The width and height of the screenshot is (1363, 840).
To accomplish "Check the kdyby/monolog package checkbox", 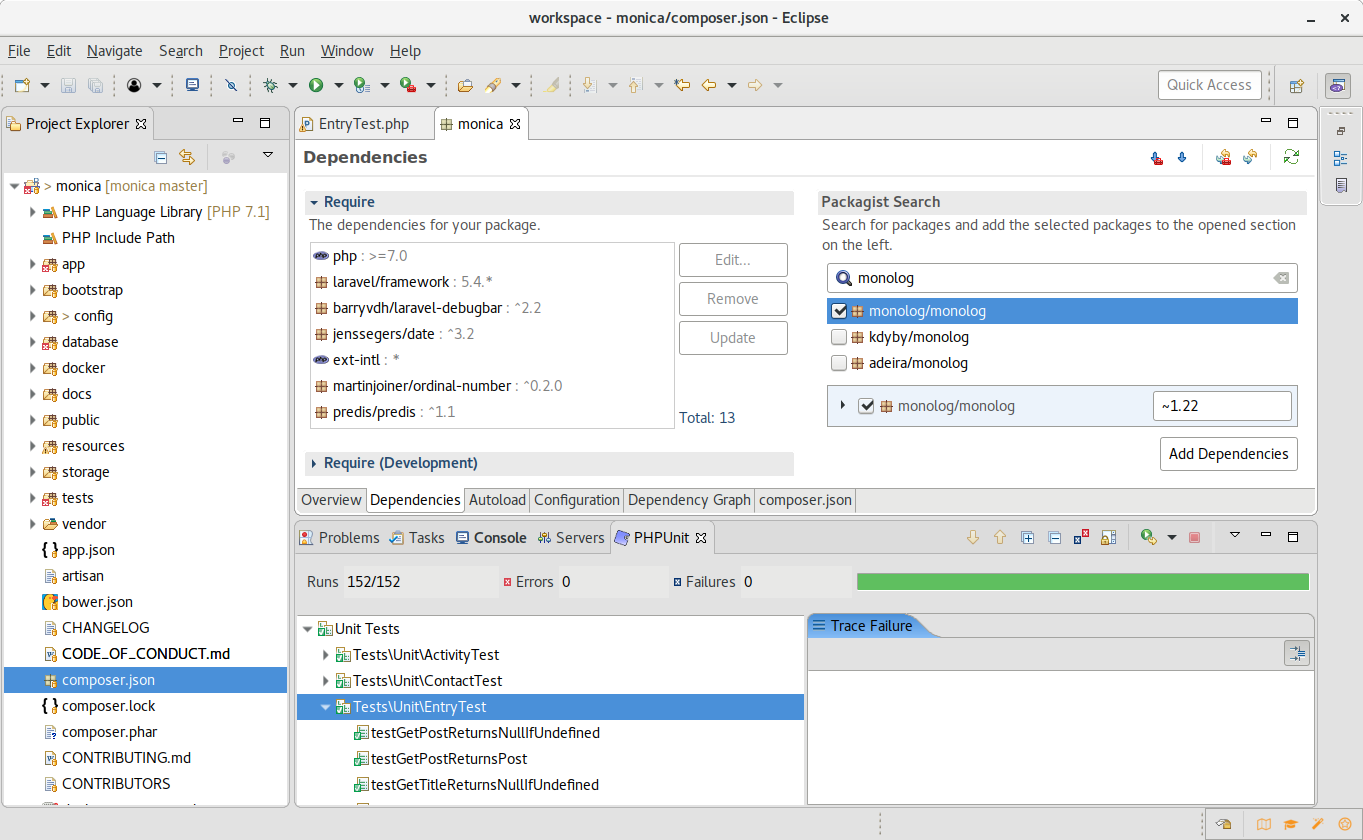I will click(840, 337).
